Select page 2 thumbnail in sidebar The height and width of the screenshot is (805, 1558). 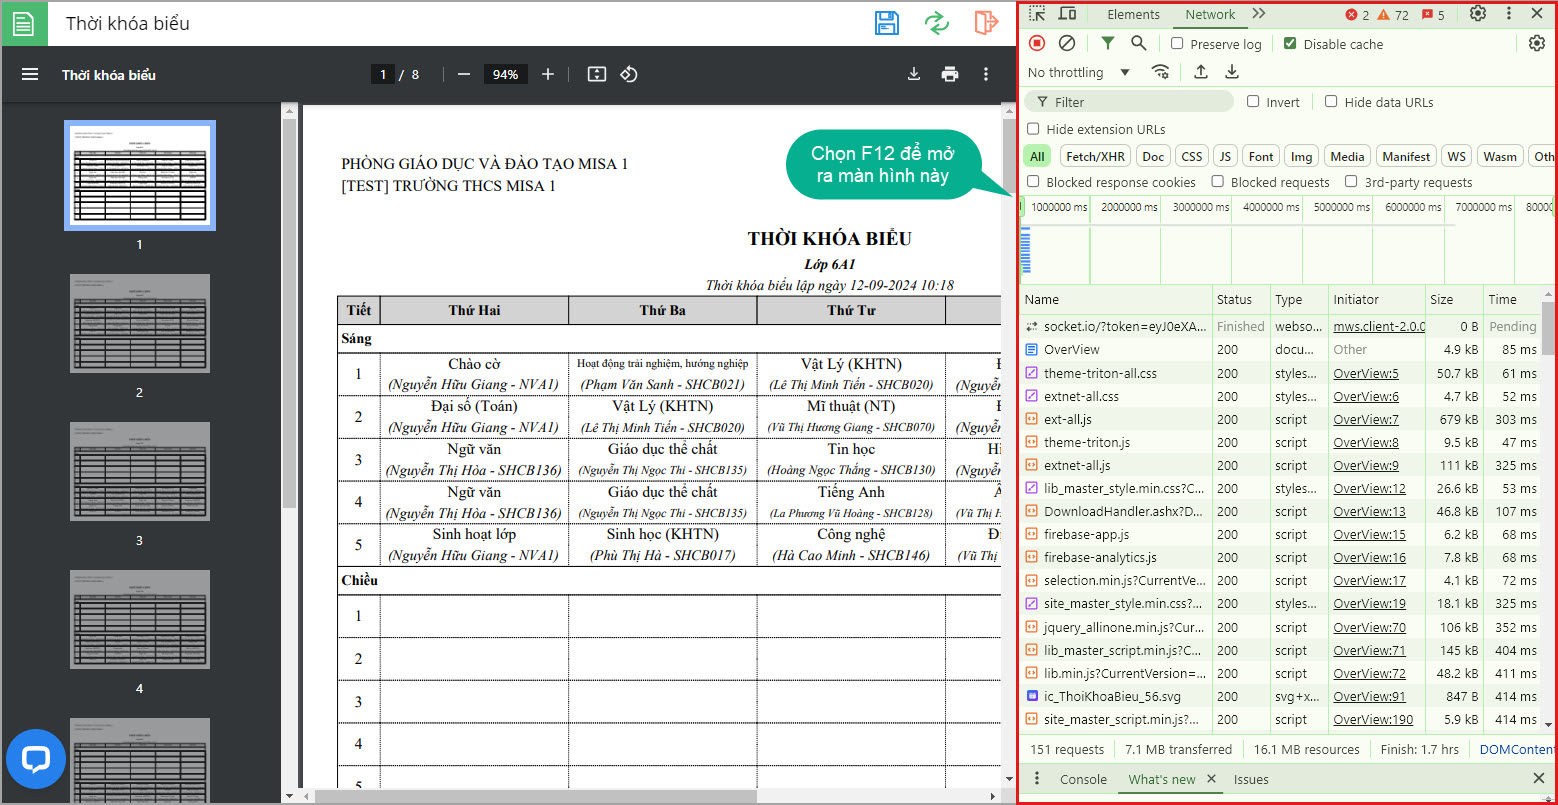(140, 323)
